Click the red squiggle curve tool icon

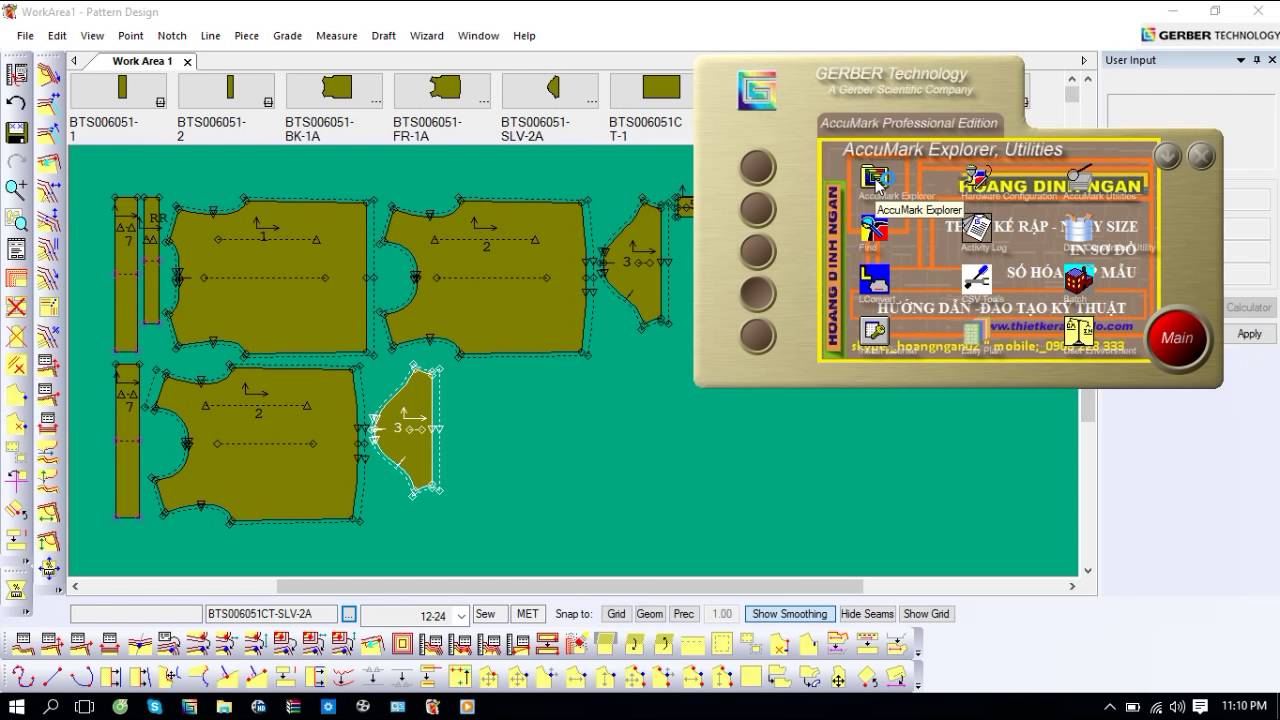[x=21, y=677]
